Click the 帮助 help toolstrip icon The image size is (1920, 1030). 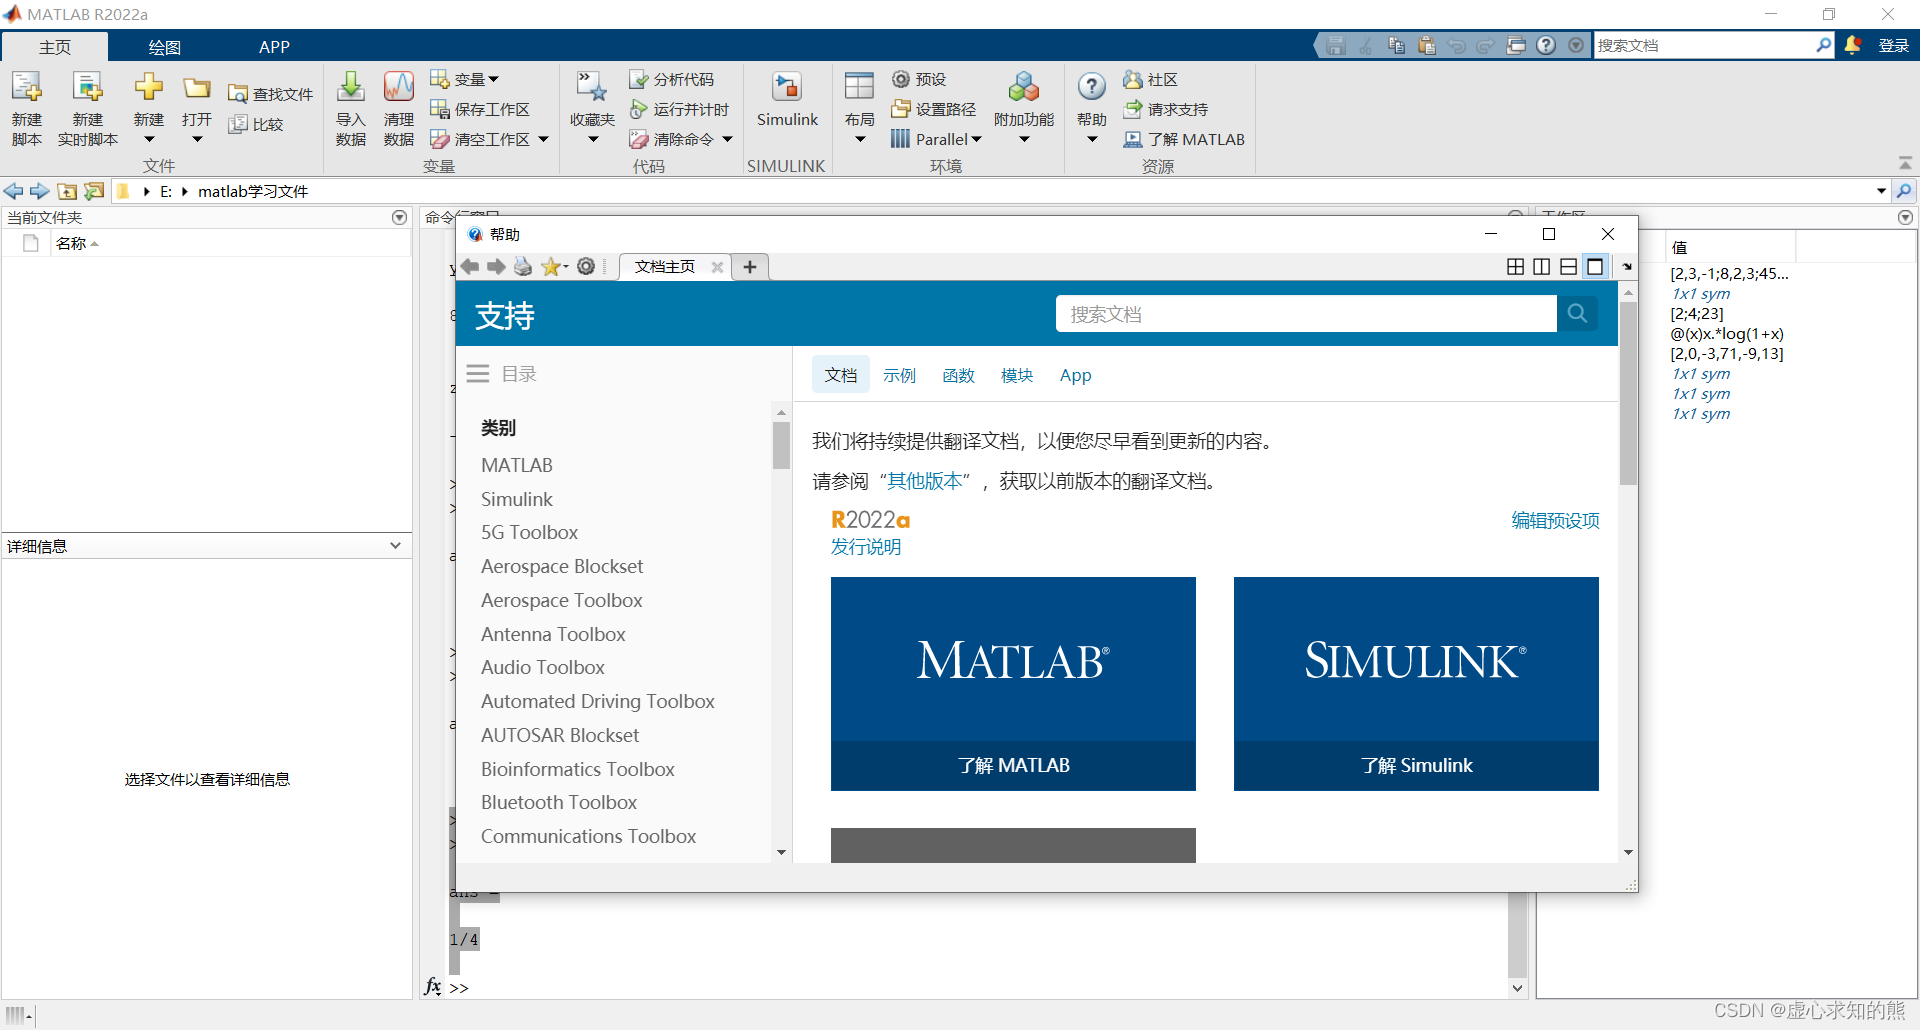(x=1092, y=87)
